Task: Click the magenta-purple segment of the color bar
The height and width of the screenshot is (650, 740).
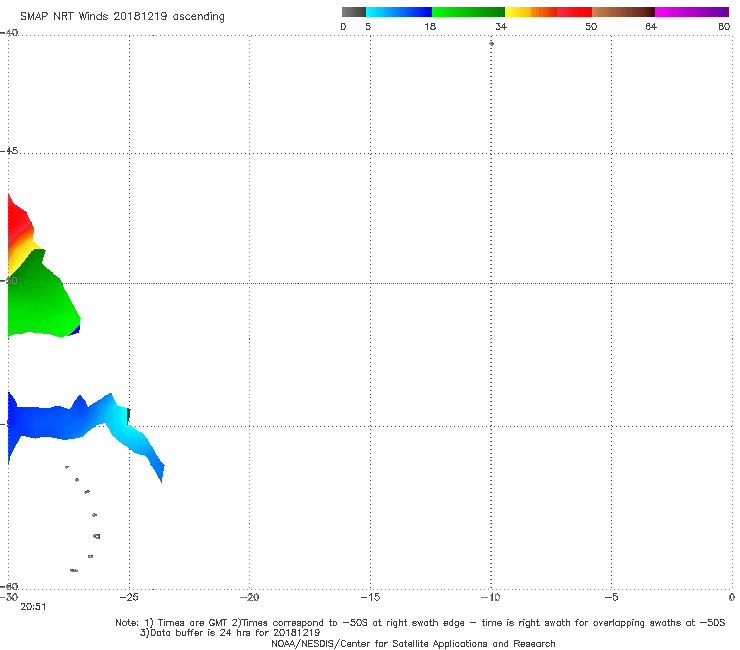Action: (x=692, y=12)
